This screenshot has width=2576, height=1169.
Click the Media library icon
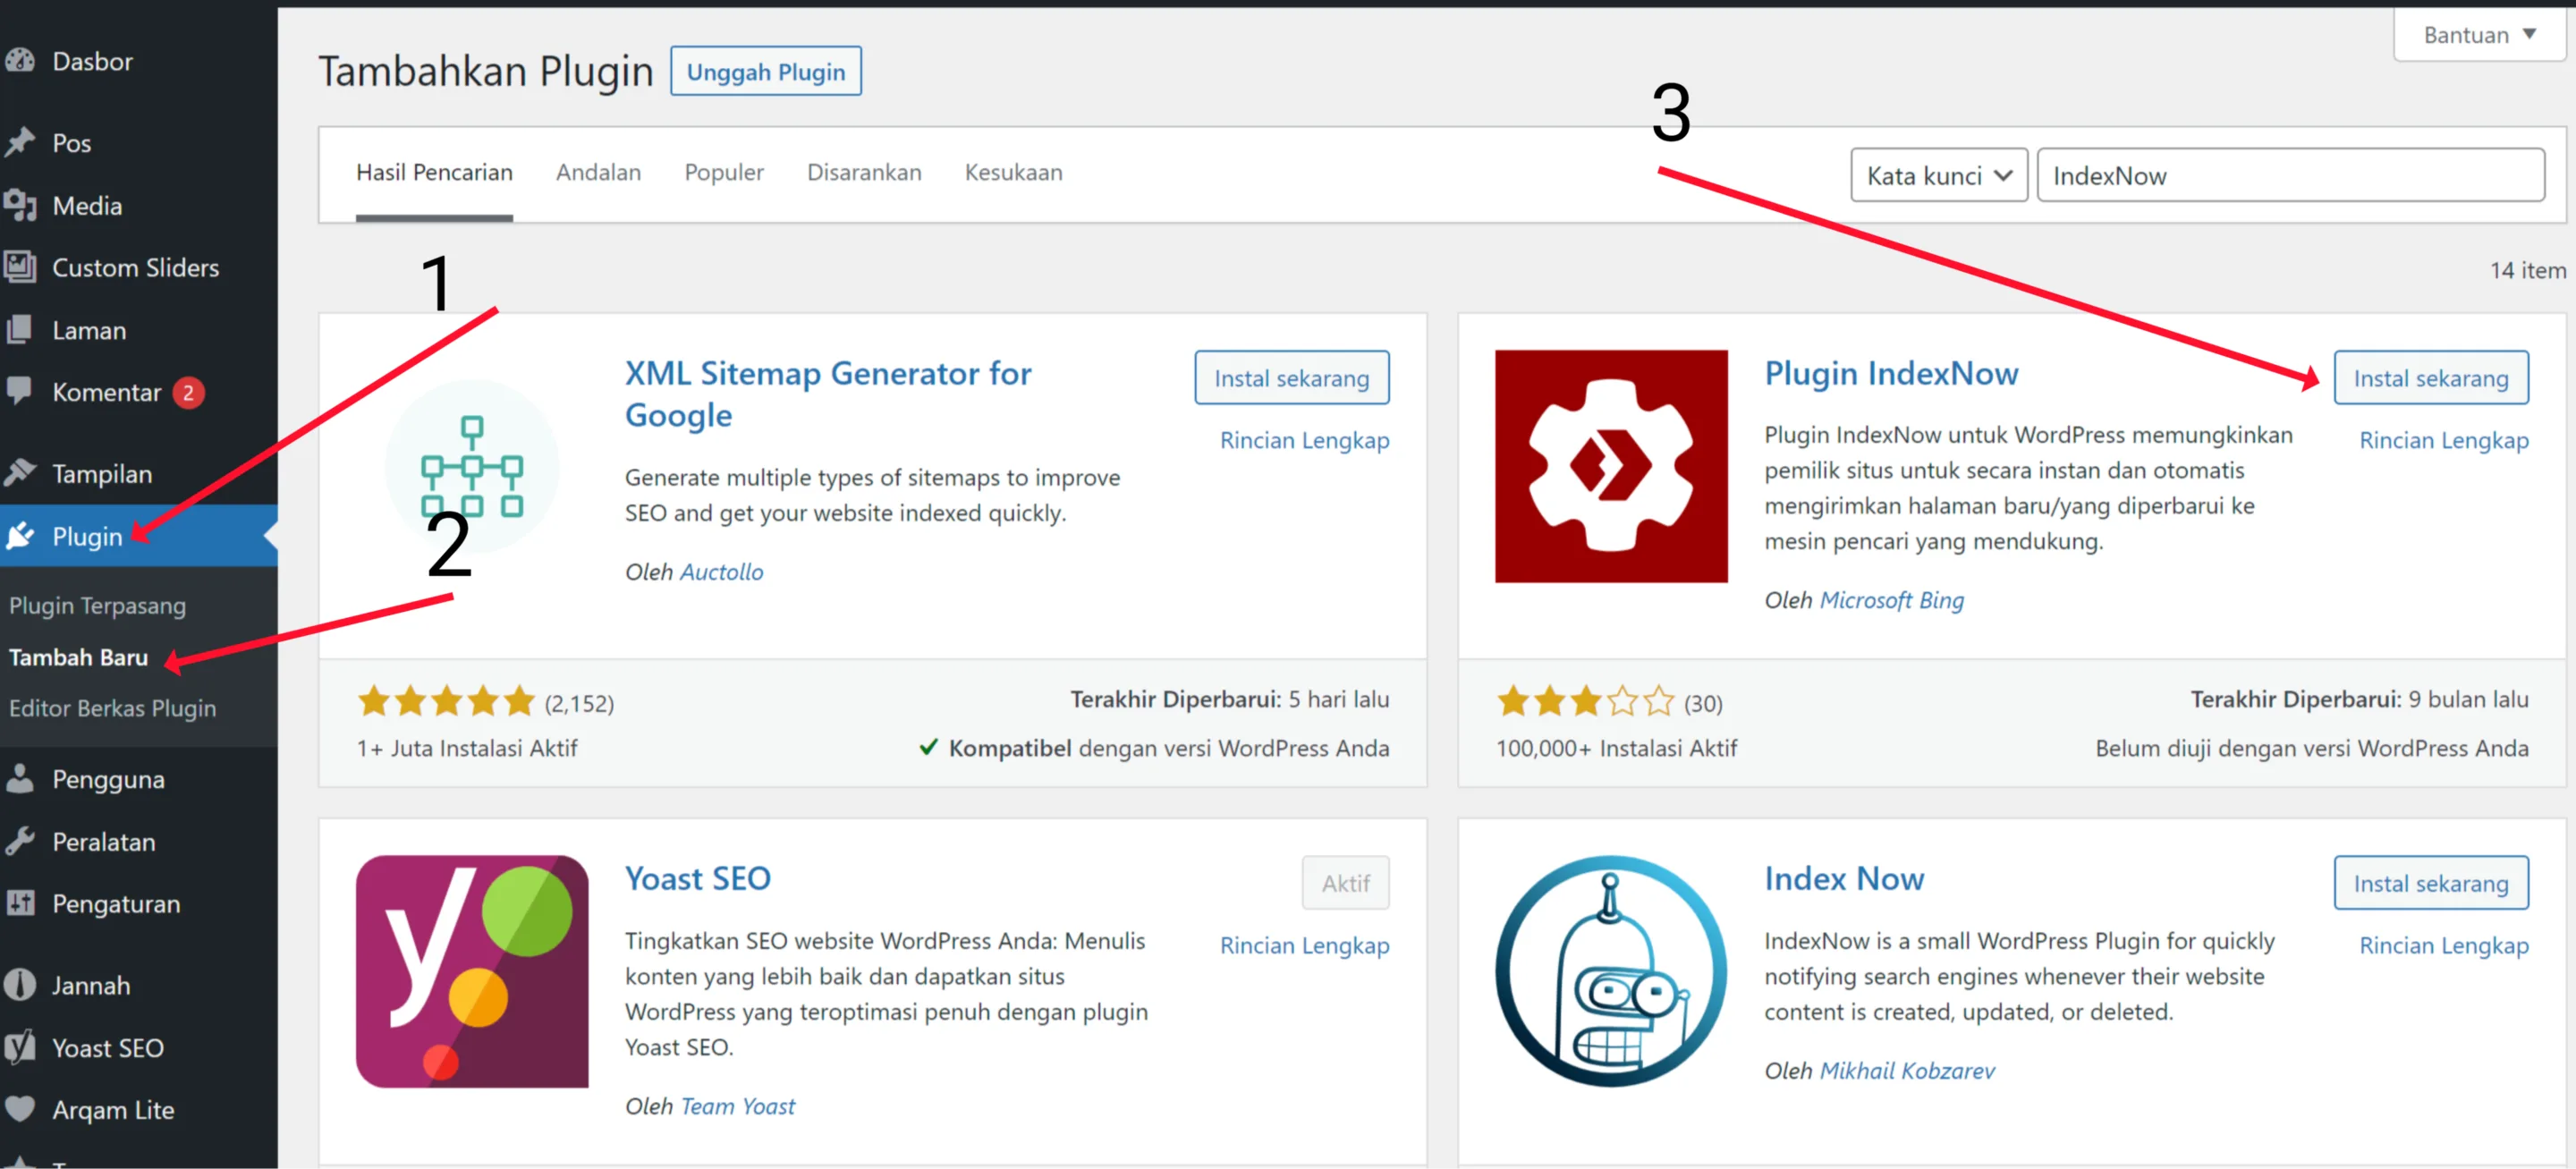[x=20, y=206]
